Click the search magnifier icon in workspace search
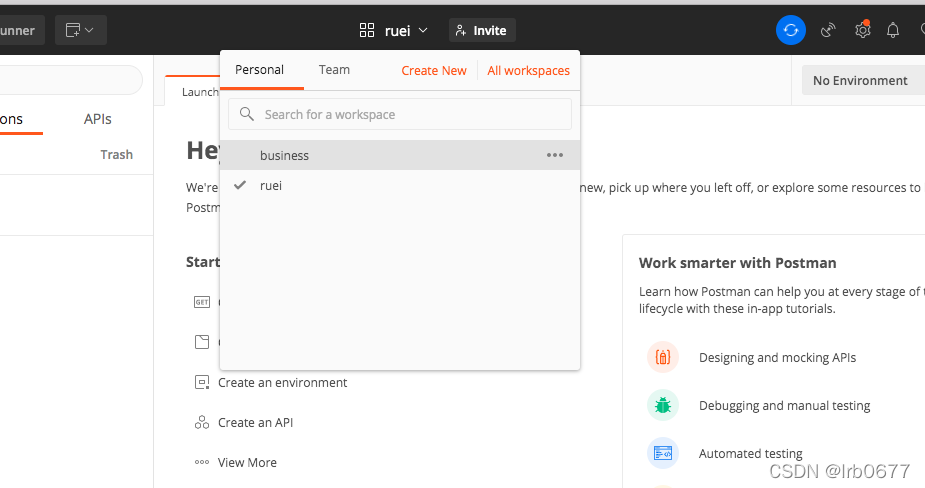The height and width of the screenshot is (488, 925). tap(247, 114)
